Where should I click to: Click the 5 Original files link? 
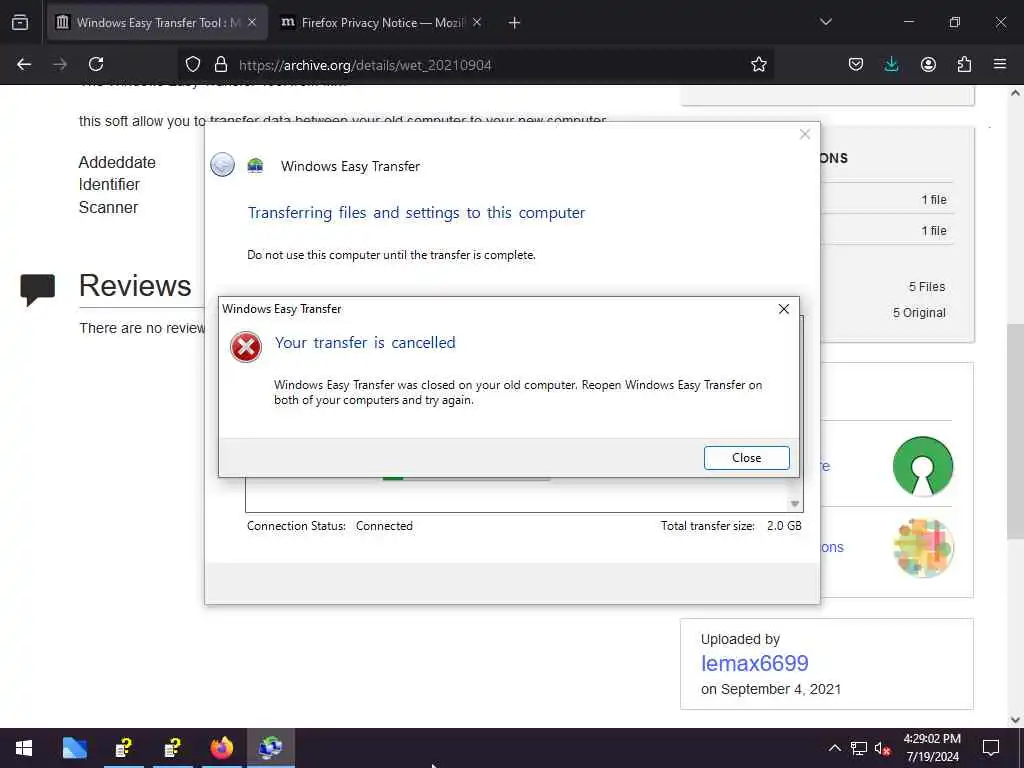(x=919, y=313)
